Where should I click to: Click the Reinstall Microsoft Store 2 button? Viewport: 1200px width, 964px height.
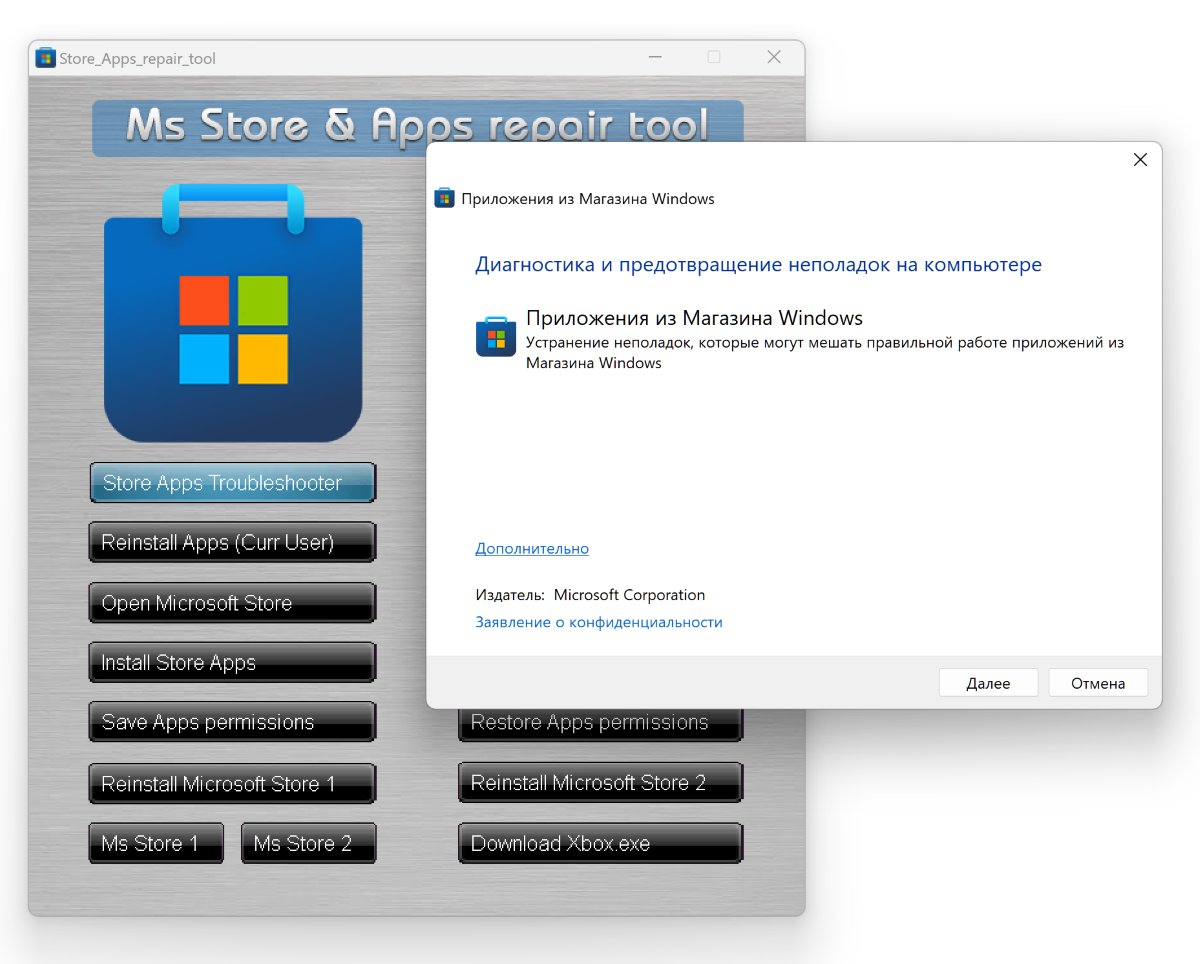click(x=600, y=783)
